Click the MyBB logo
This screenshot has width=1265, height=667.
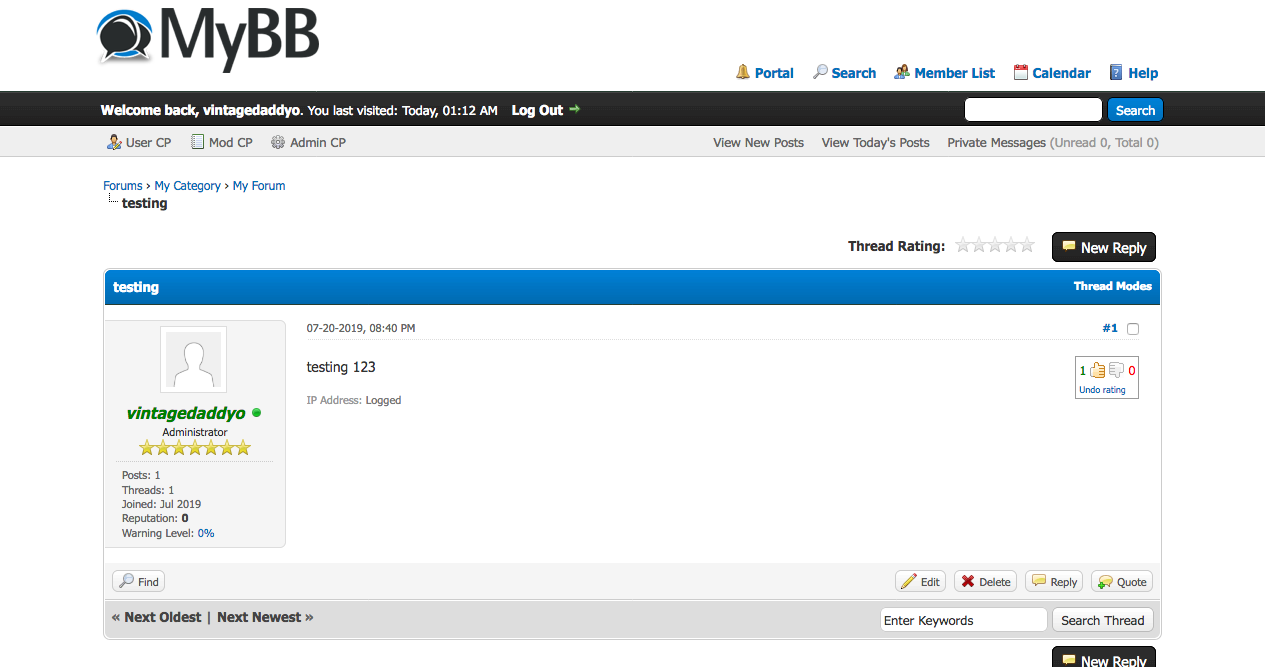[x=208, y=39]
